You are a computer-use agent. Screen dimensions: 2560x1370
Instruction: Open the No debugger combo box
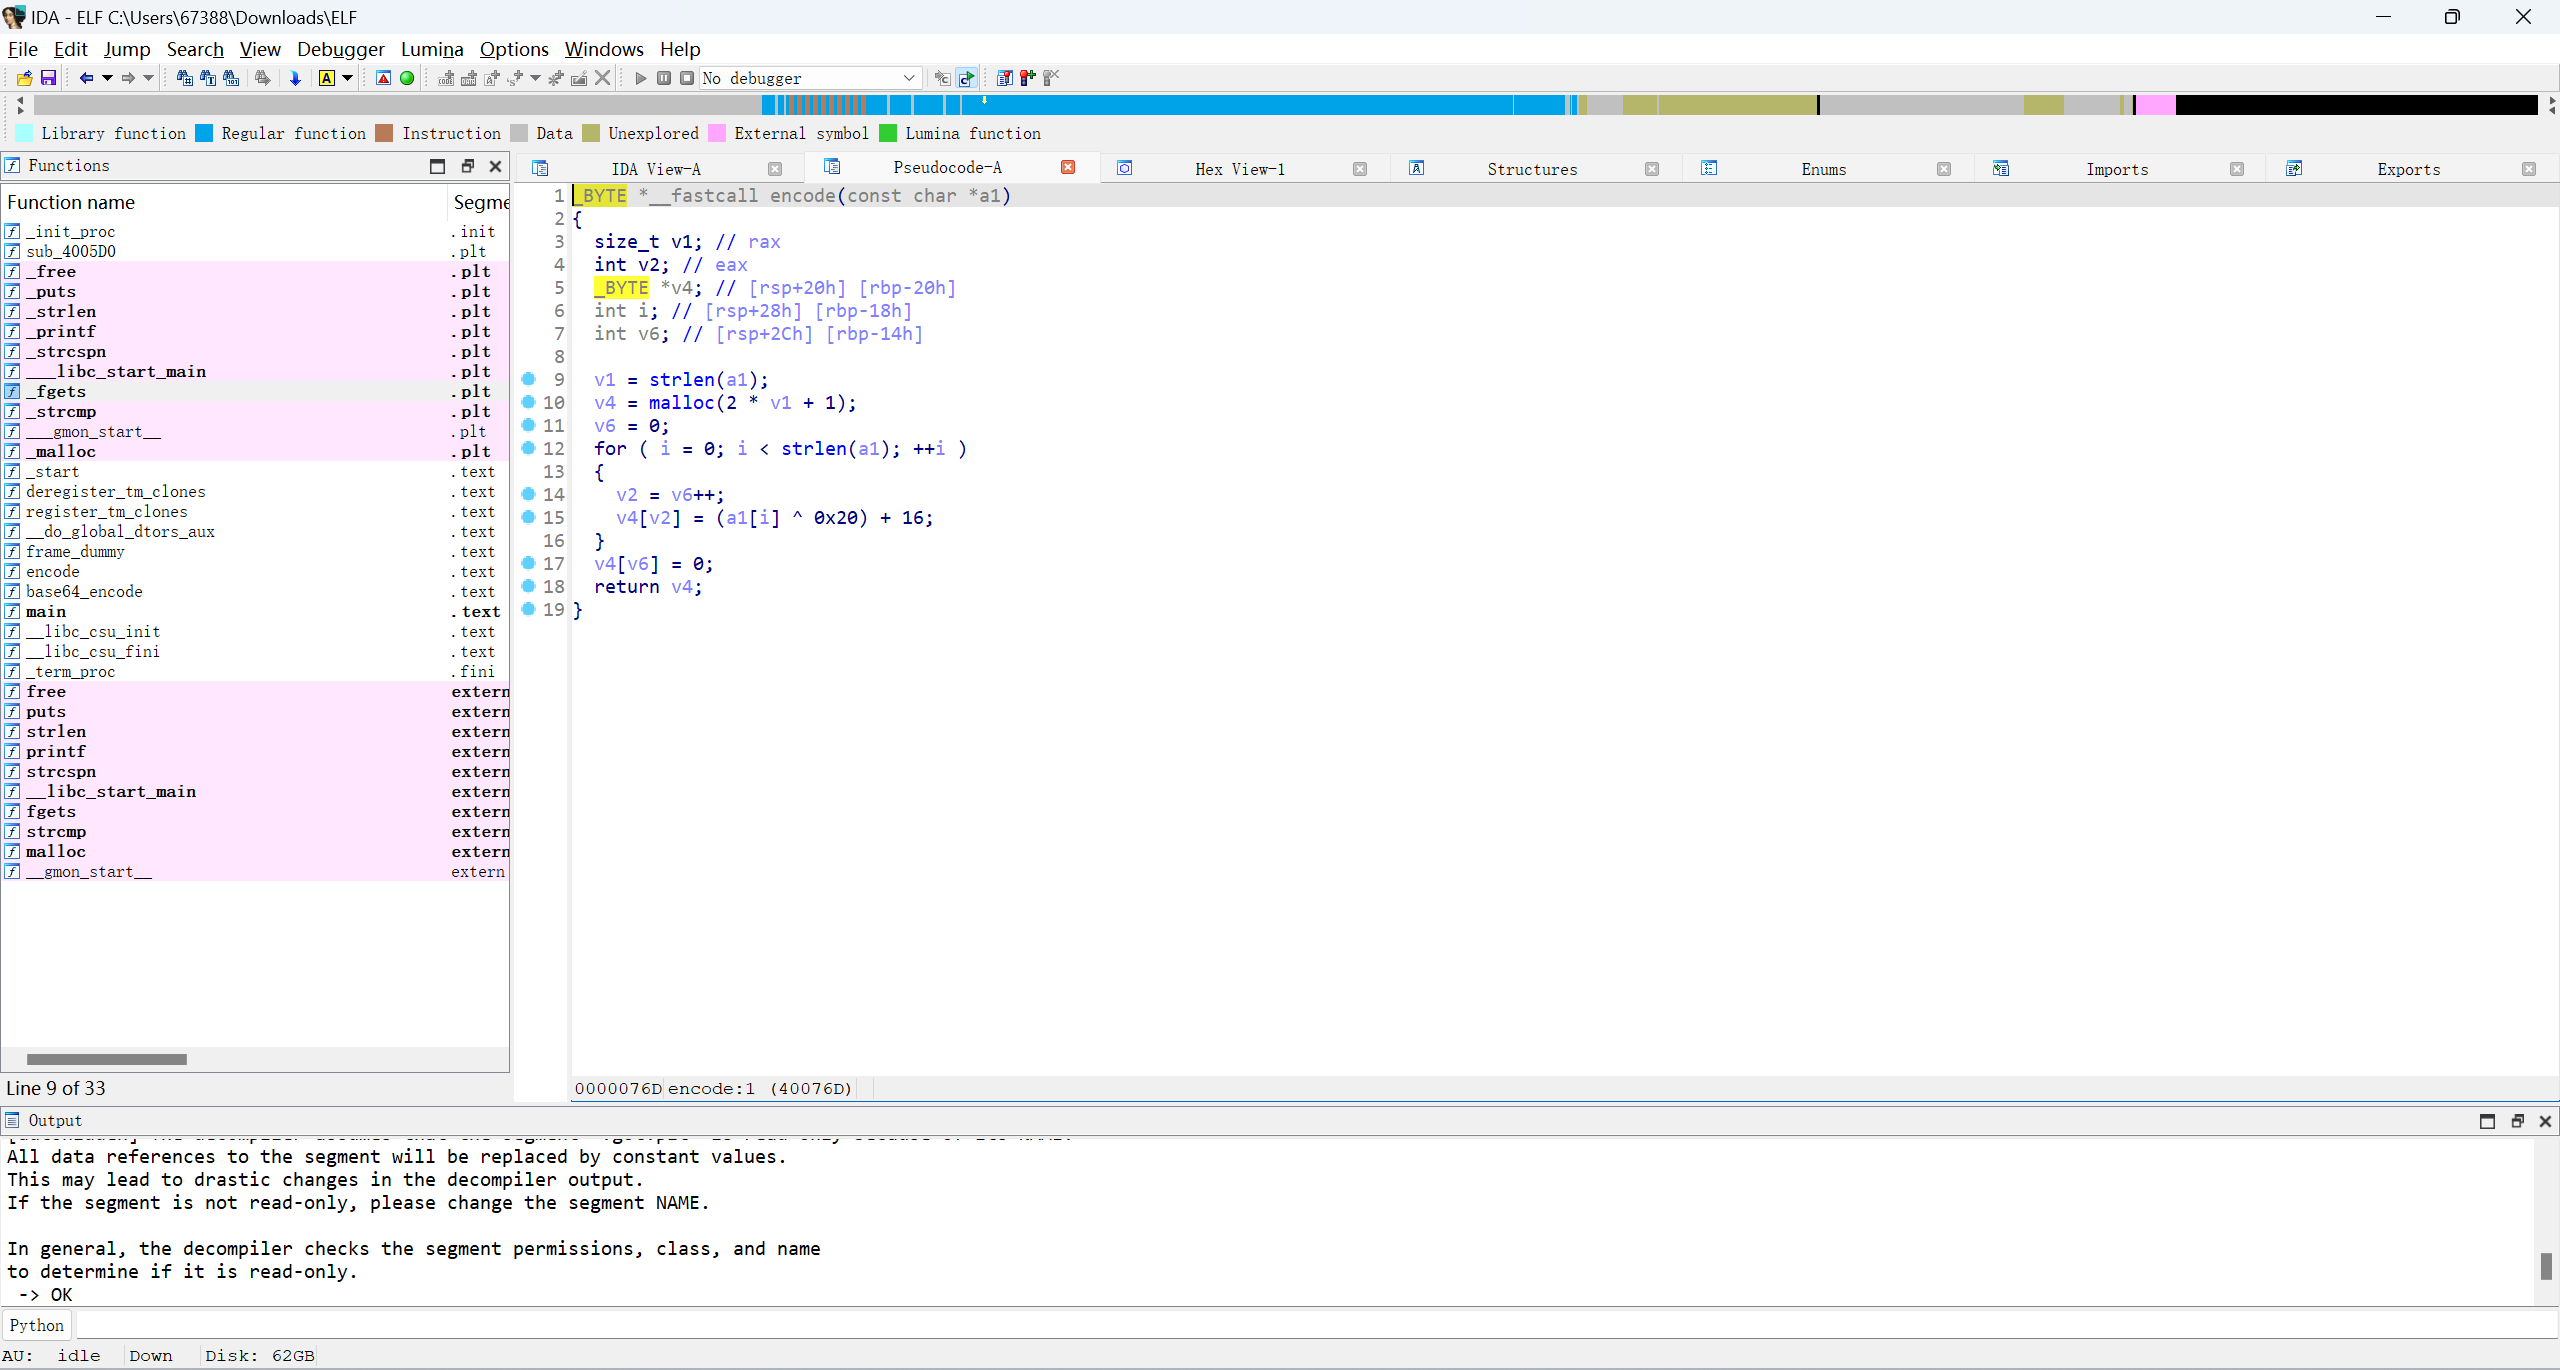pyautogui.click(x=809, y=78)
